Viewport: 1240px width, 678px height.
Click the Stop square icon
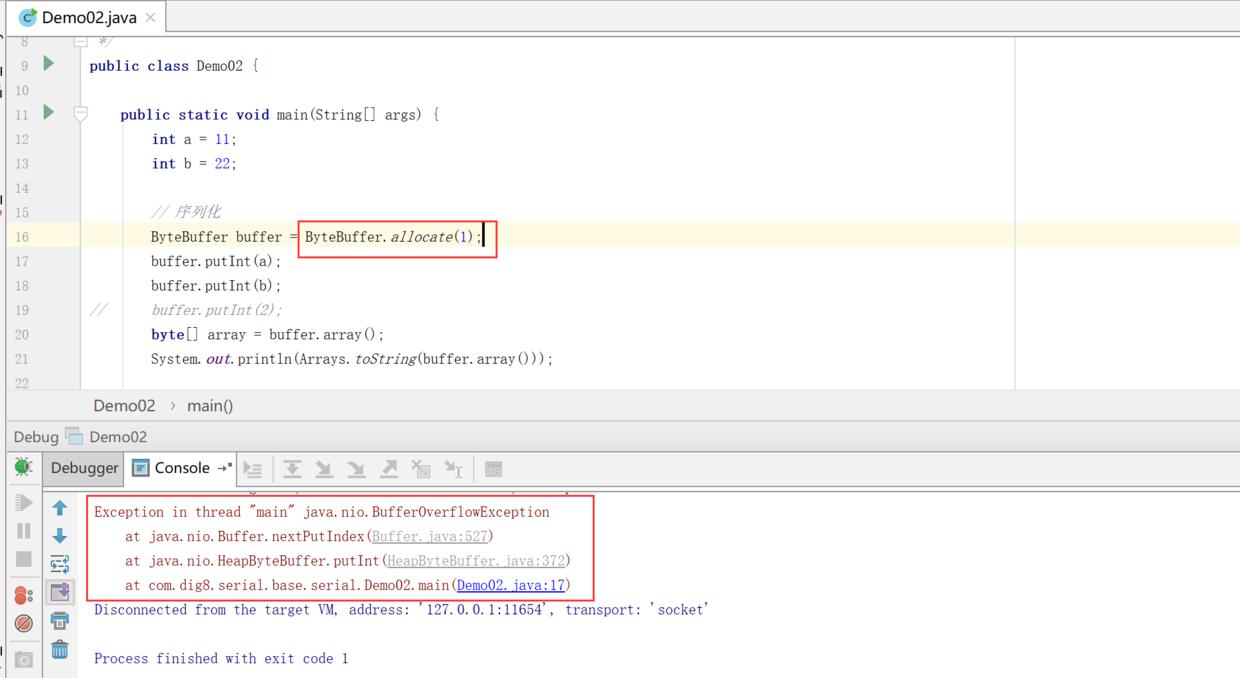23,560
